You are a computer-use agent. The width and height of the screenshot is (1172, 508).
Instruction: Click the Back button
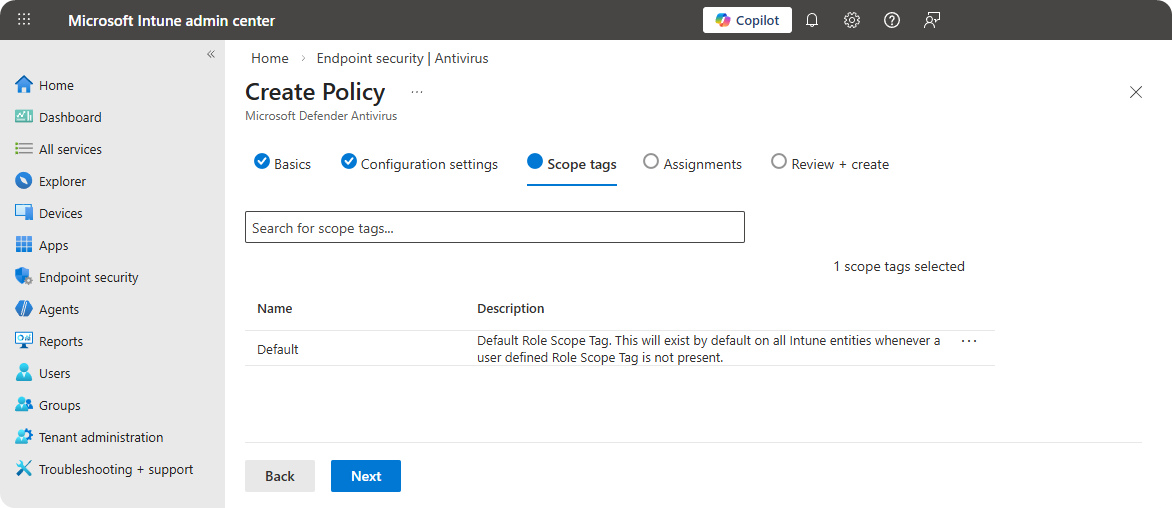point(279,476)
